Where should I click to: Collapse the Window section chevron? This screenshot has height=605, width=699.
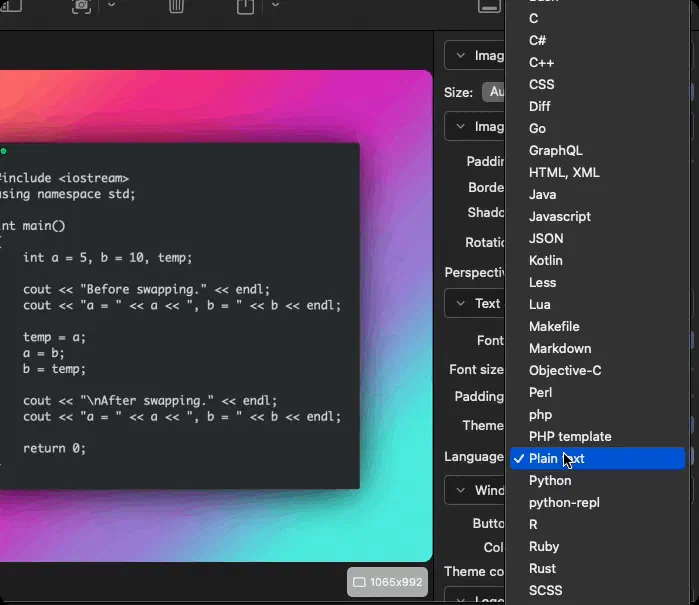(x=461, y=490)
